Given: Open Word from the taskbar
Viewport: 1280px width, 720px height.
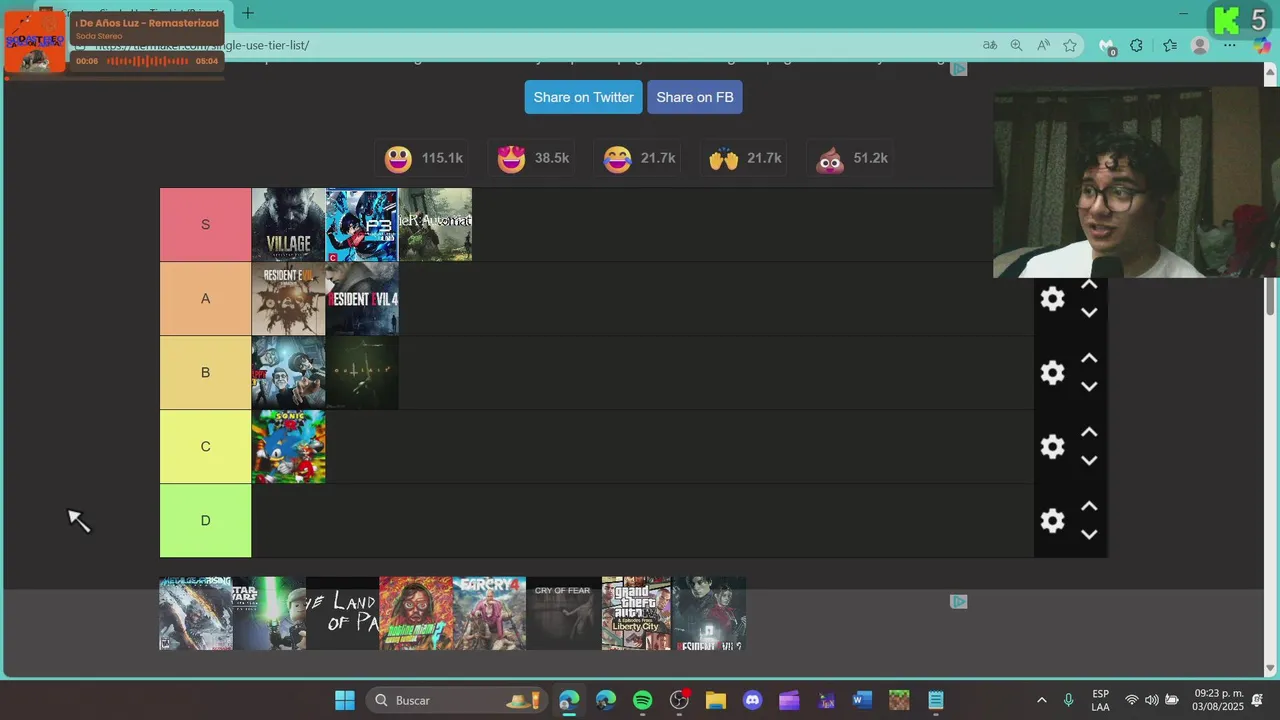Looking at the screenshot, I should point(862,700).
